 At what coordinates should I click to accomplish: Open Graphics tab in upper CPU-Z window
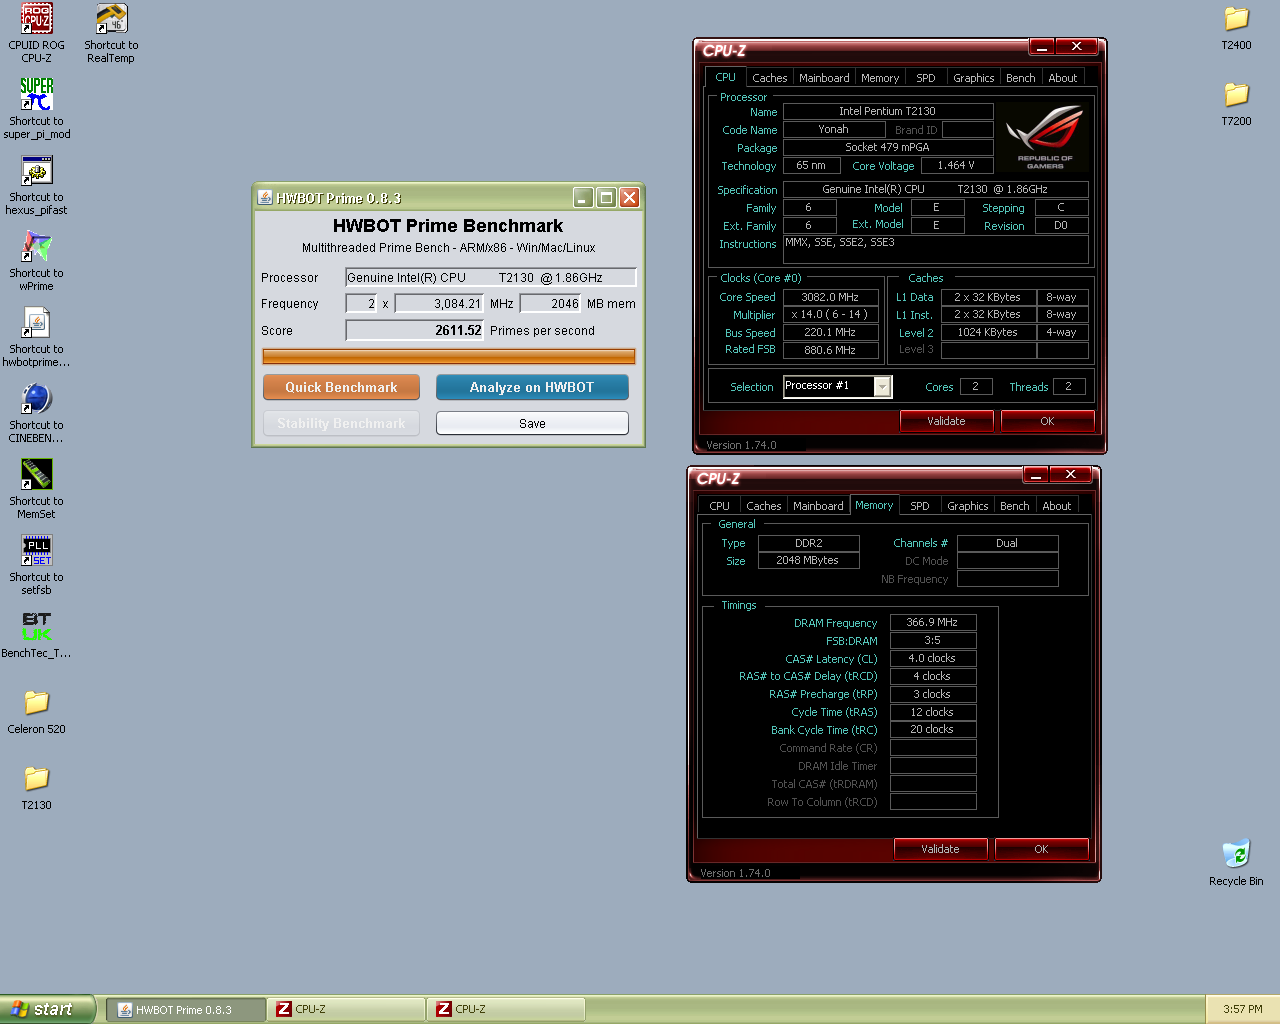click(x=973, y=78)
